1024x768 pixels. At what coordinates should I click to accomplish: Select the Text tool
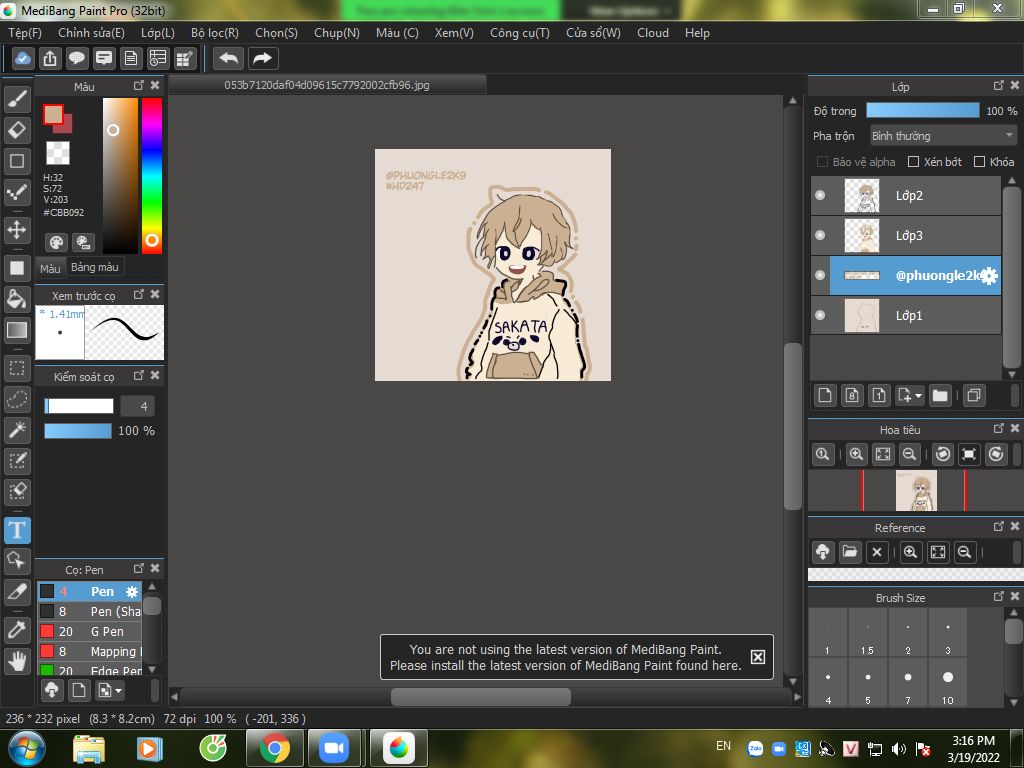point(17,530)
